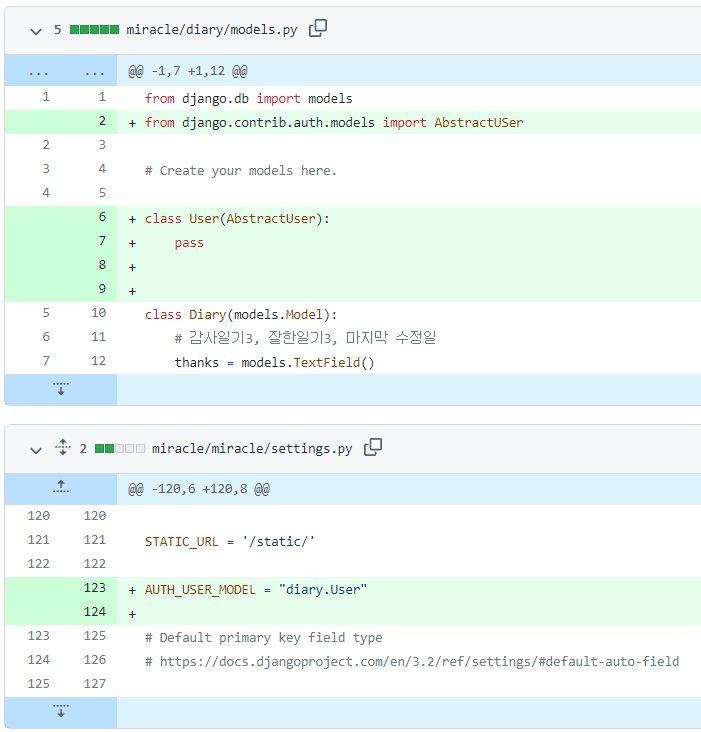Expand all lines in settings.py
Viewport: 701px width, 732px height.
[63, 447]
